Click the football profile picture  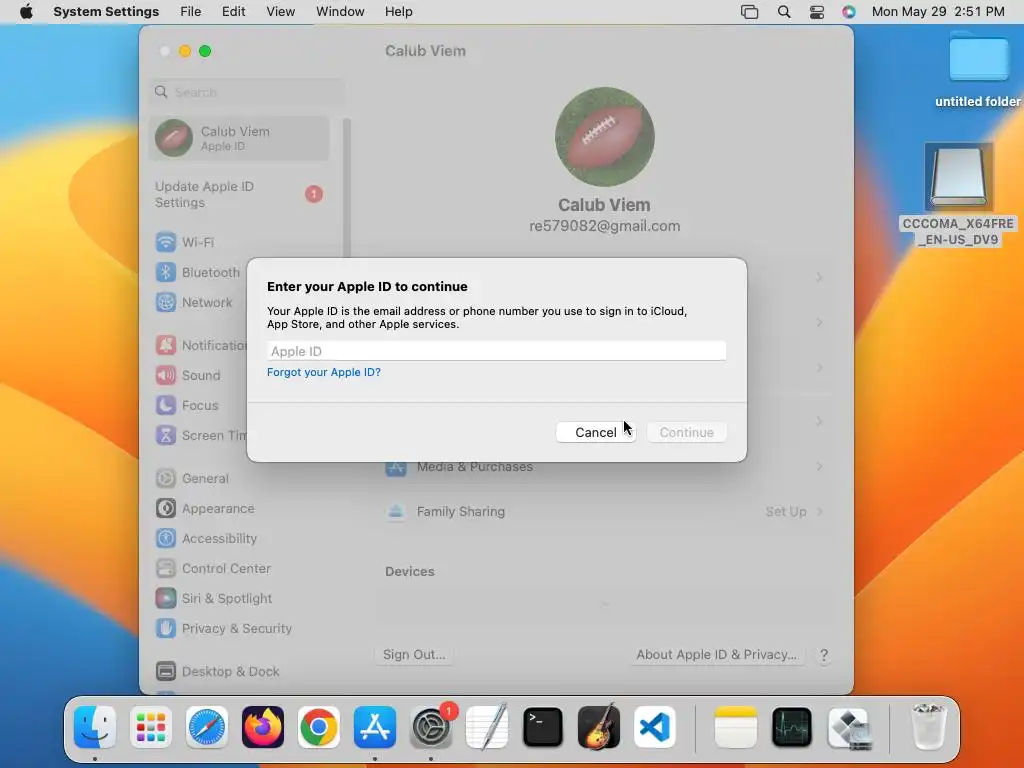[x=605, y=137]
